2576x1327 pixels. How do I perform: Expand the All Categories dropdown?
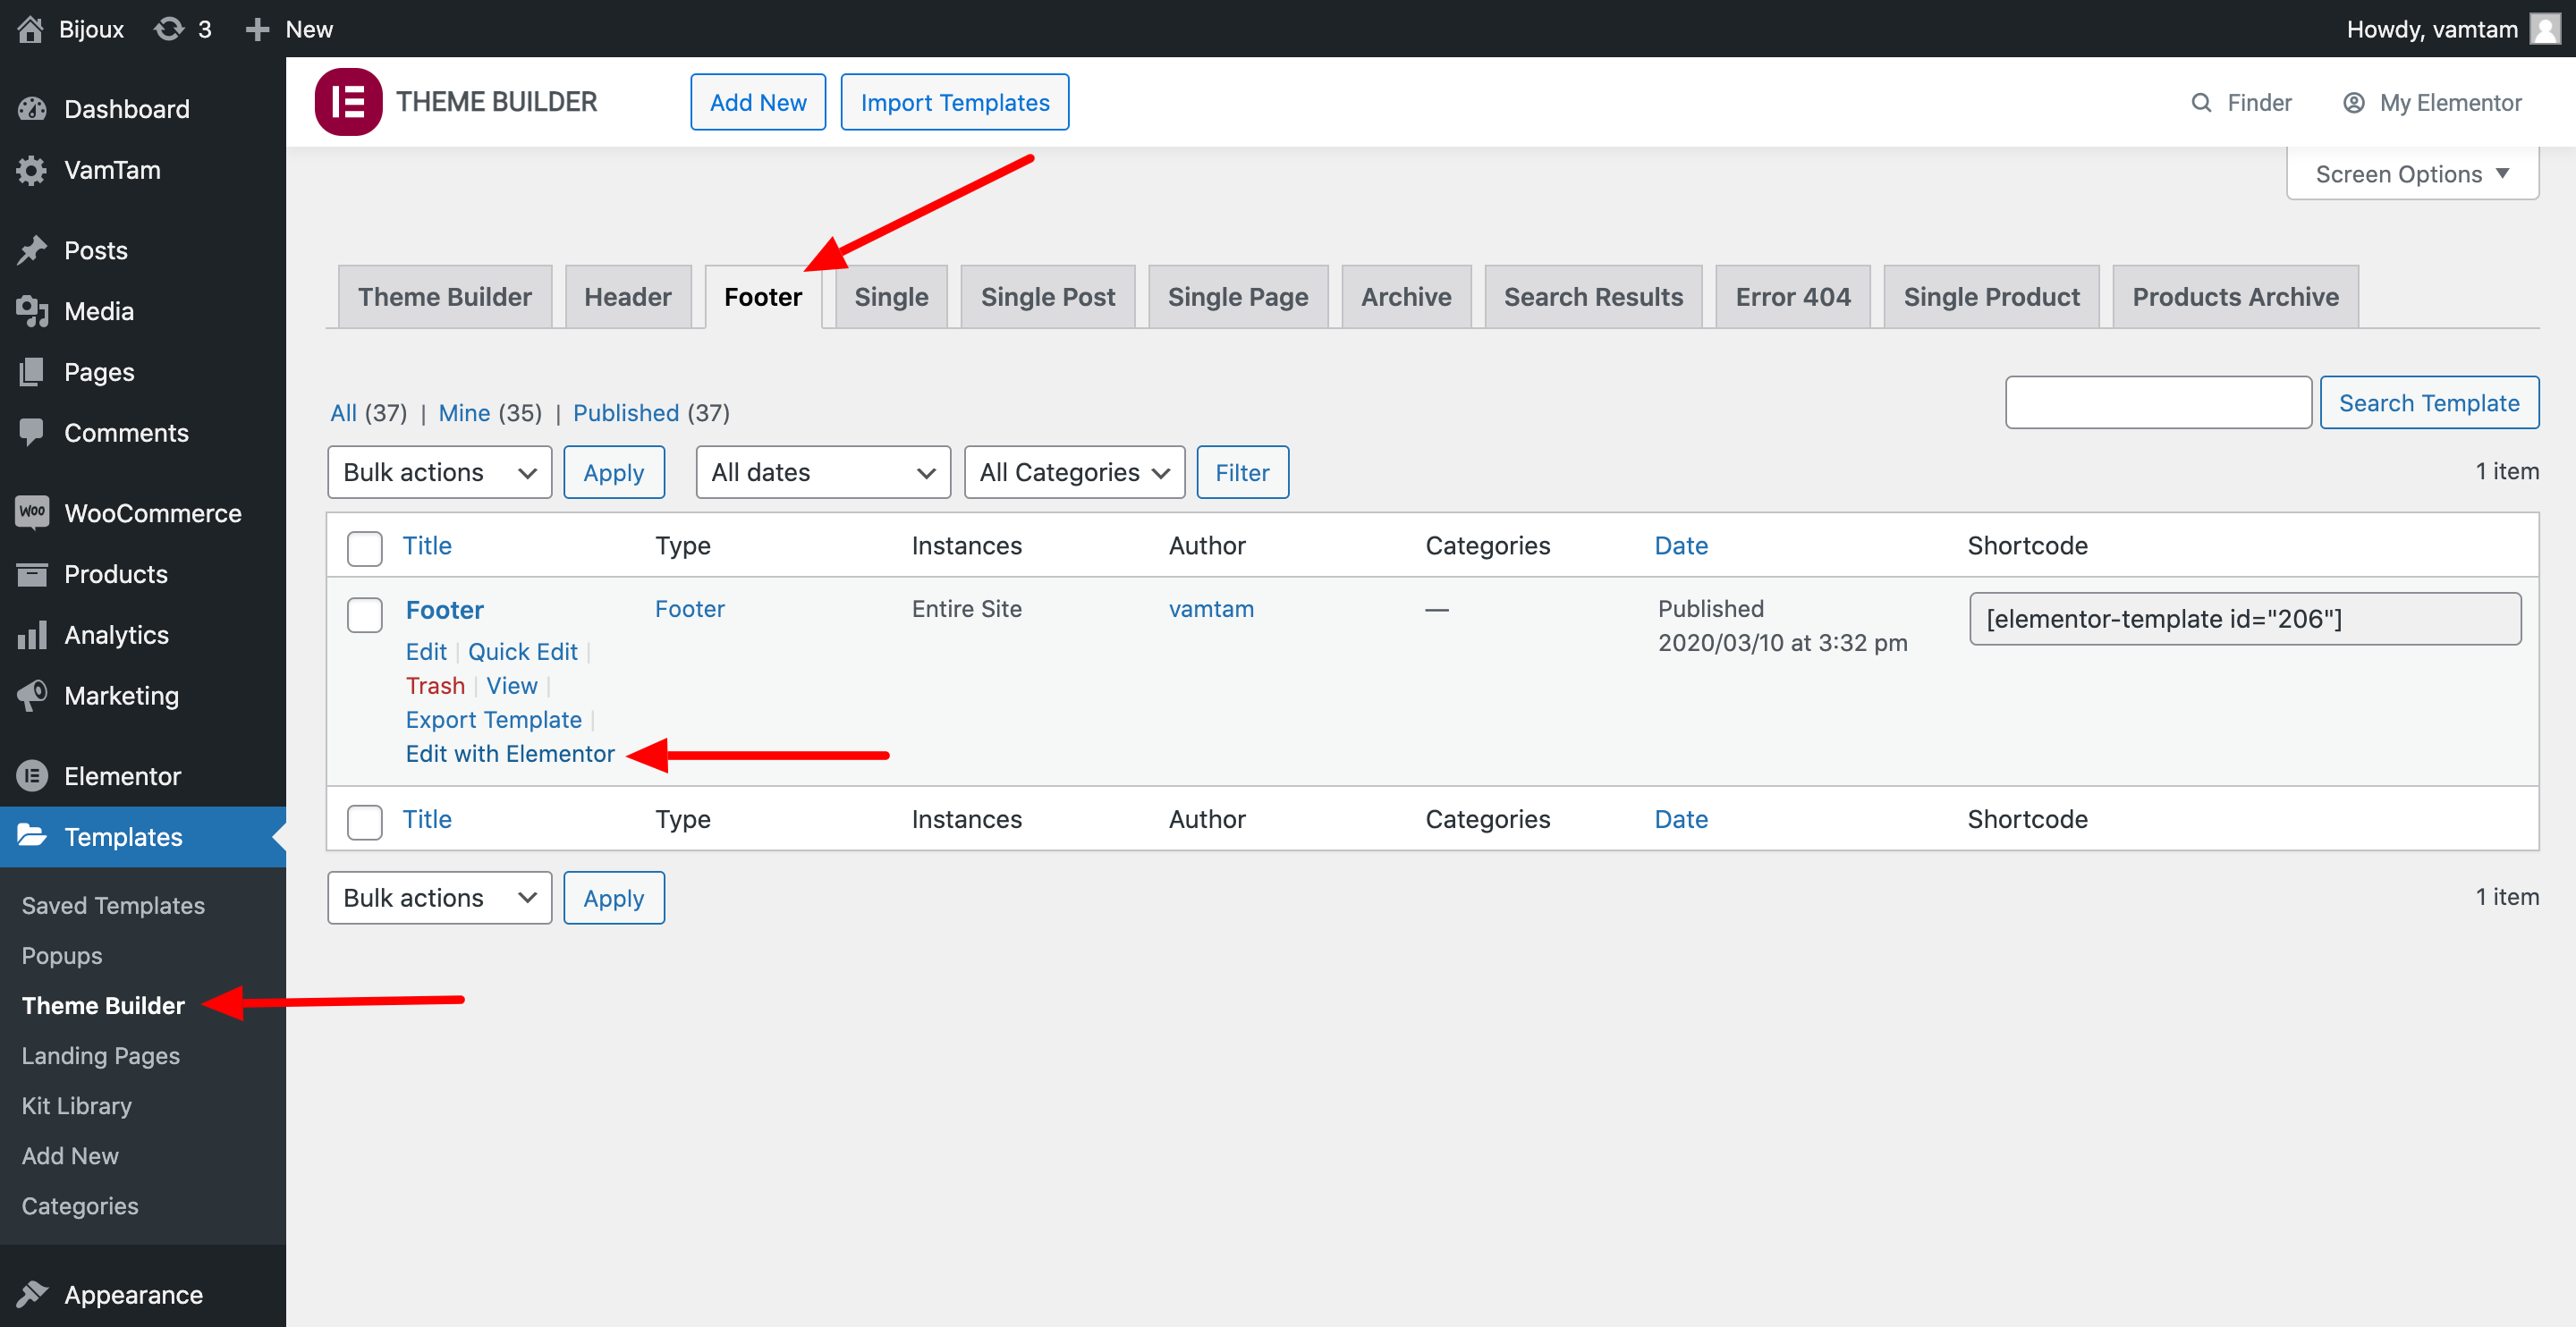pos(1073,472)
